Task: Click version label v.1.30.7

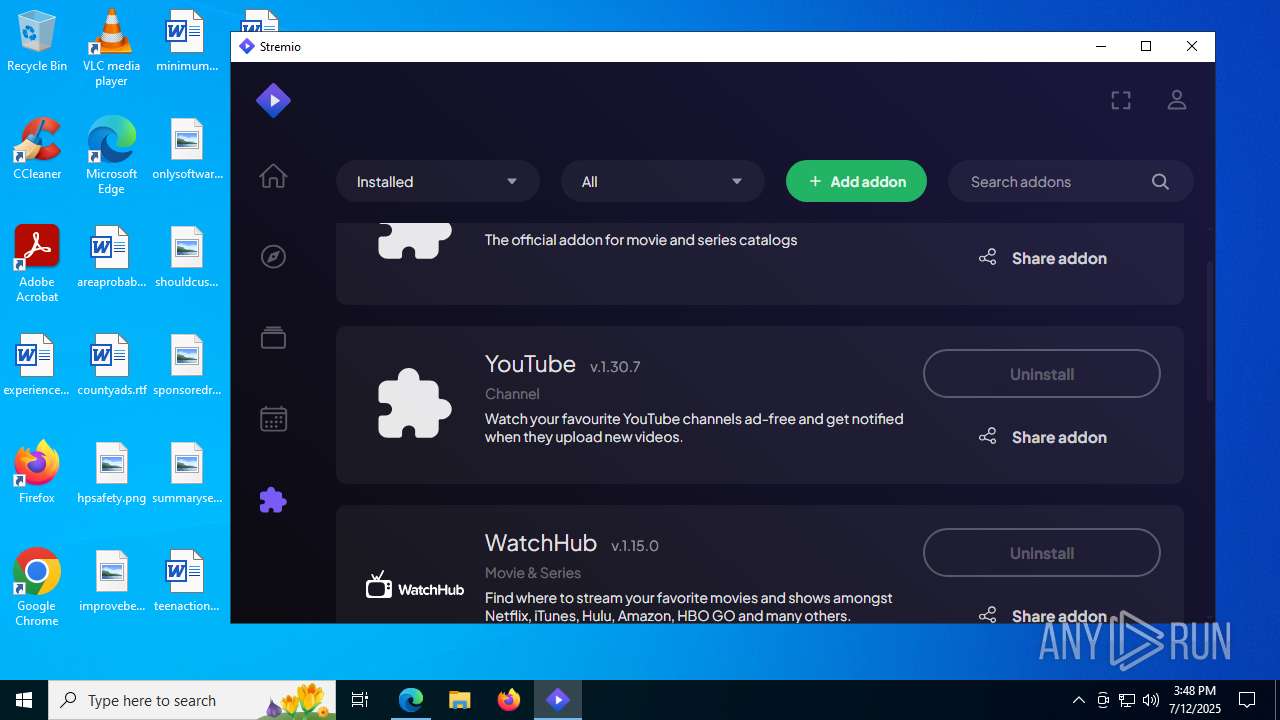Action: tap(615, 367)
